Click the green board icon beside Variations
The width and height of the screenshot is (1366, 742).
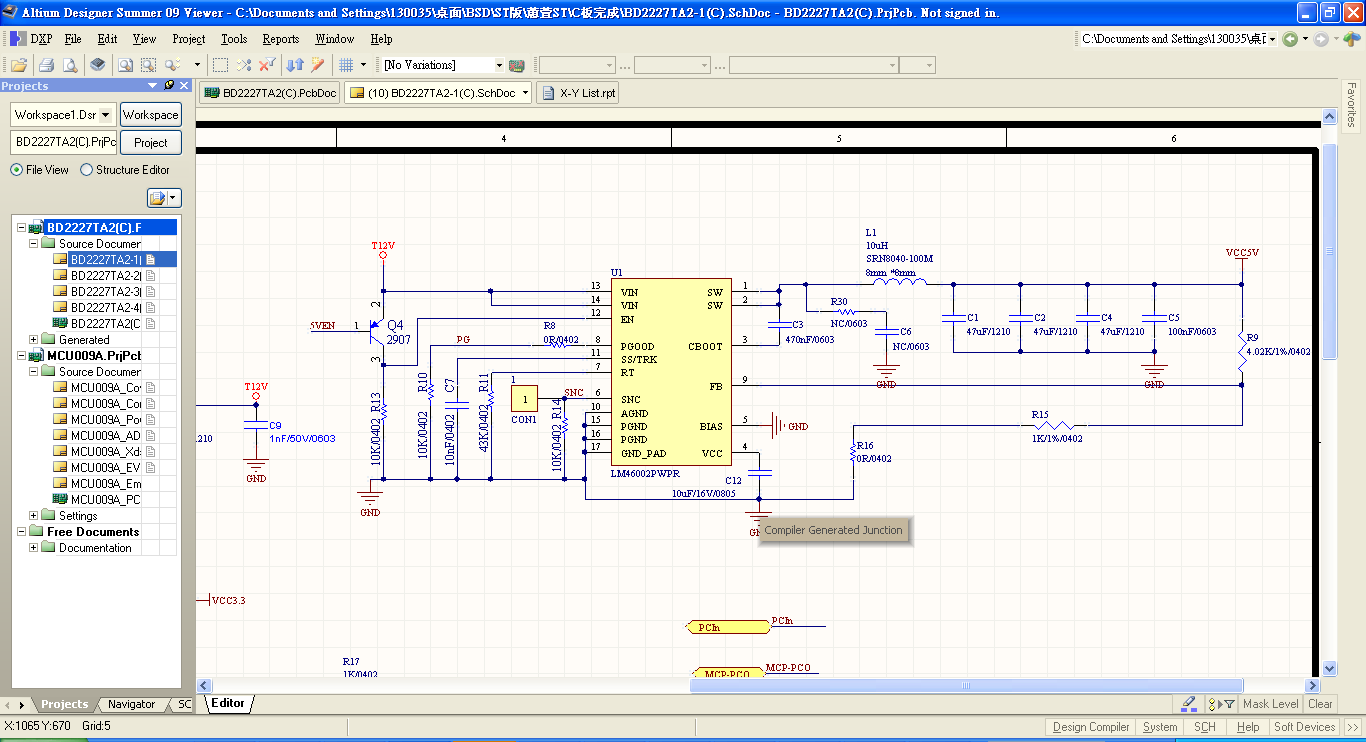pos(517,65)
